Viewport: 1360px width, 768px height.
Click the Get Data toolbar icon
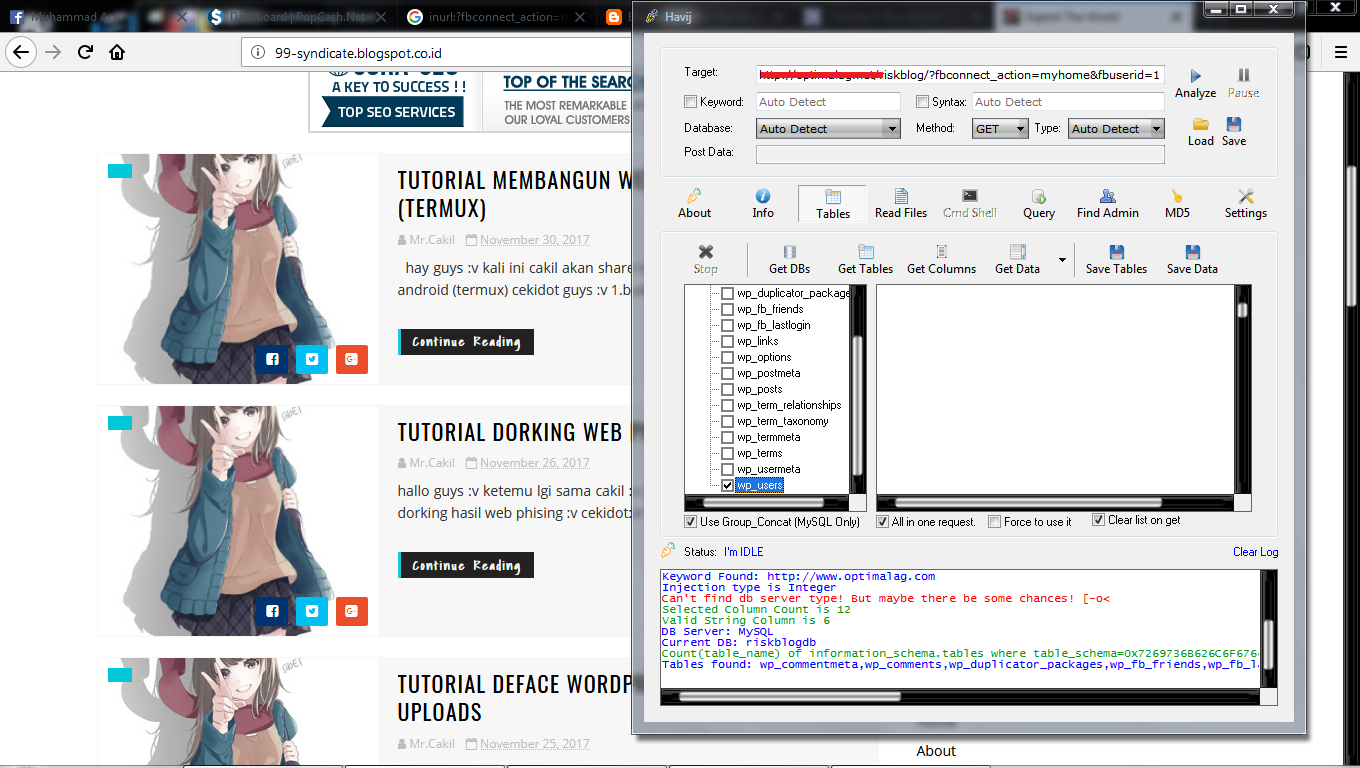(x=1018, y=252)
